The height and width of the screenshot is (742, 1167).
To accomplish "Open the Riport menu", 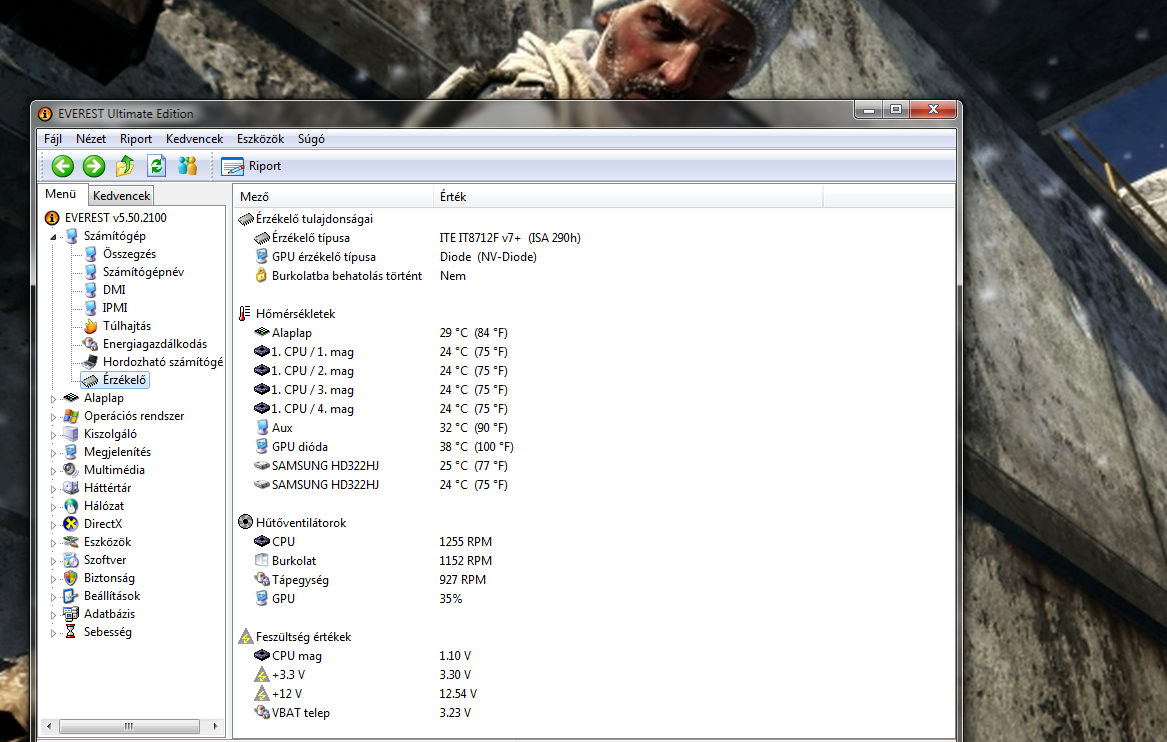I will tap(135, 138).
